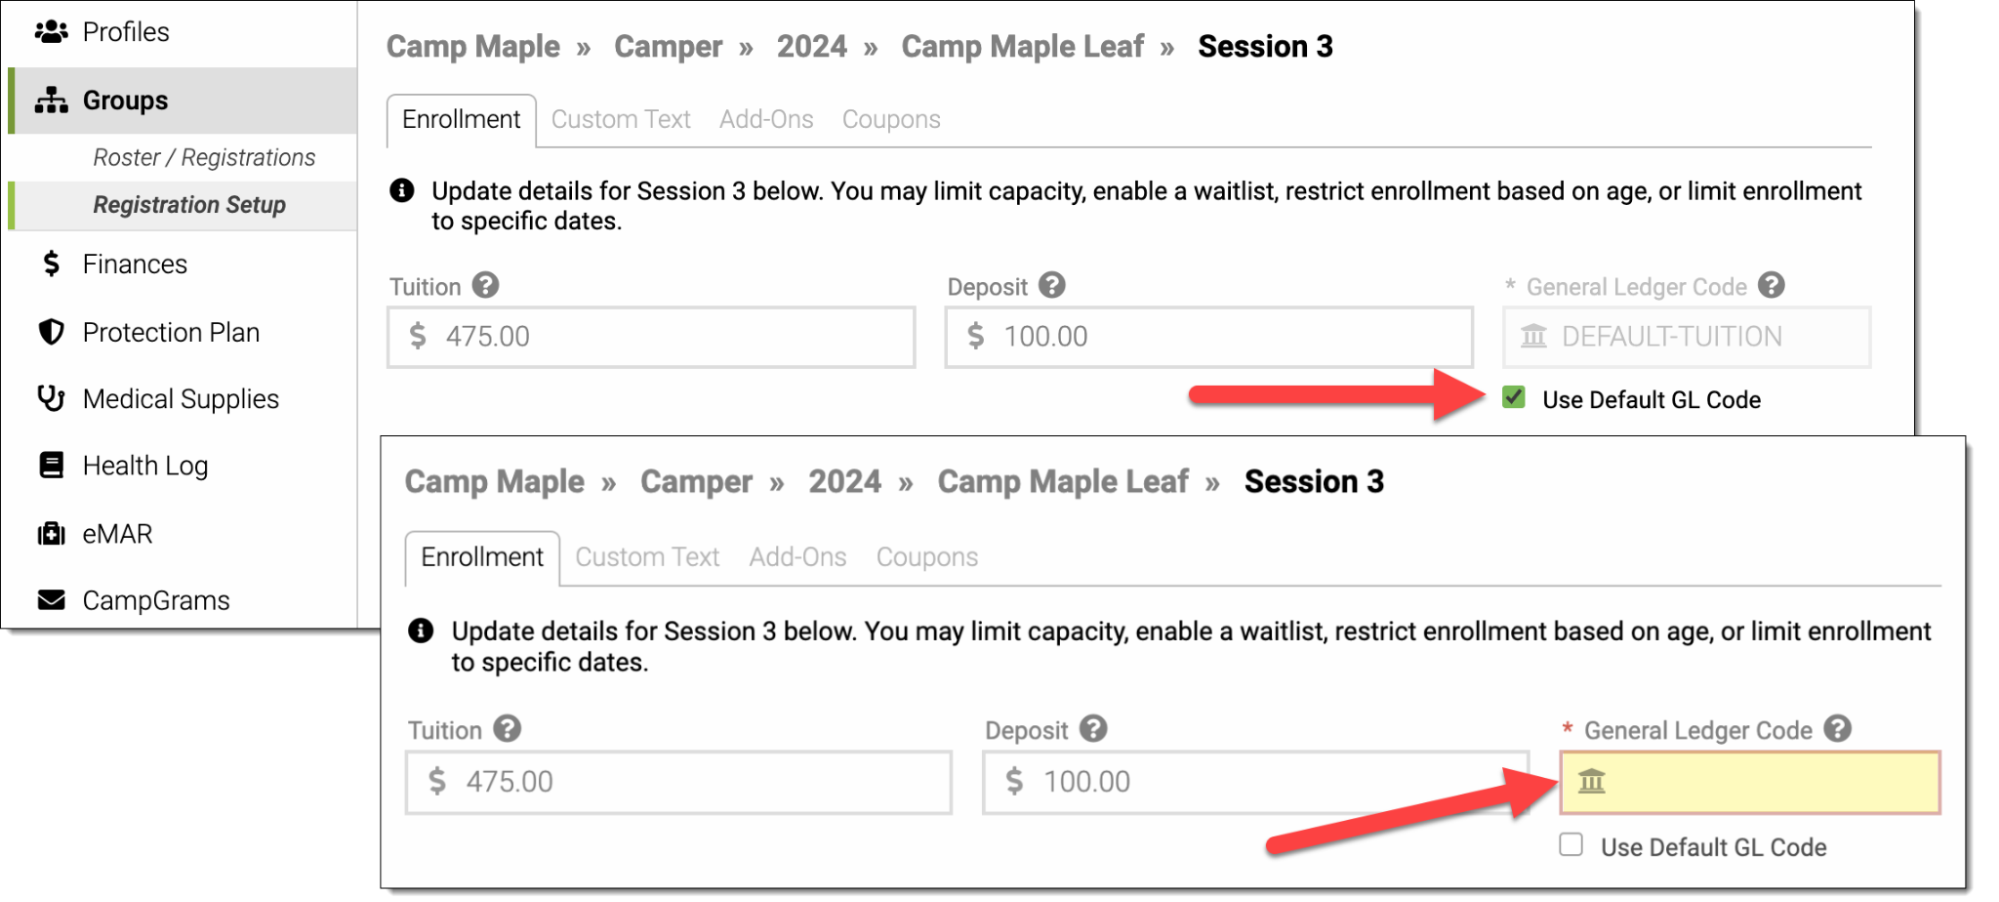Click the Health Log book icon in sidebar
Screen dimensions: 1999x902
[x=51, y=465]
